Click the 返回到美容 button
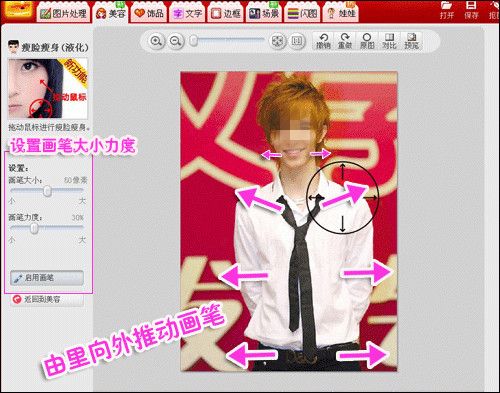The width and height of the screenshot is (500, 393). click(x=47, y=299)
